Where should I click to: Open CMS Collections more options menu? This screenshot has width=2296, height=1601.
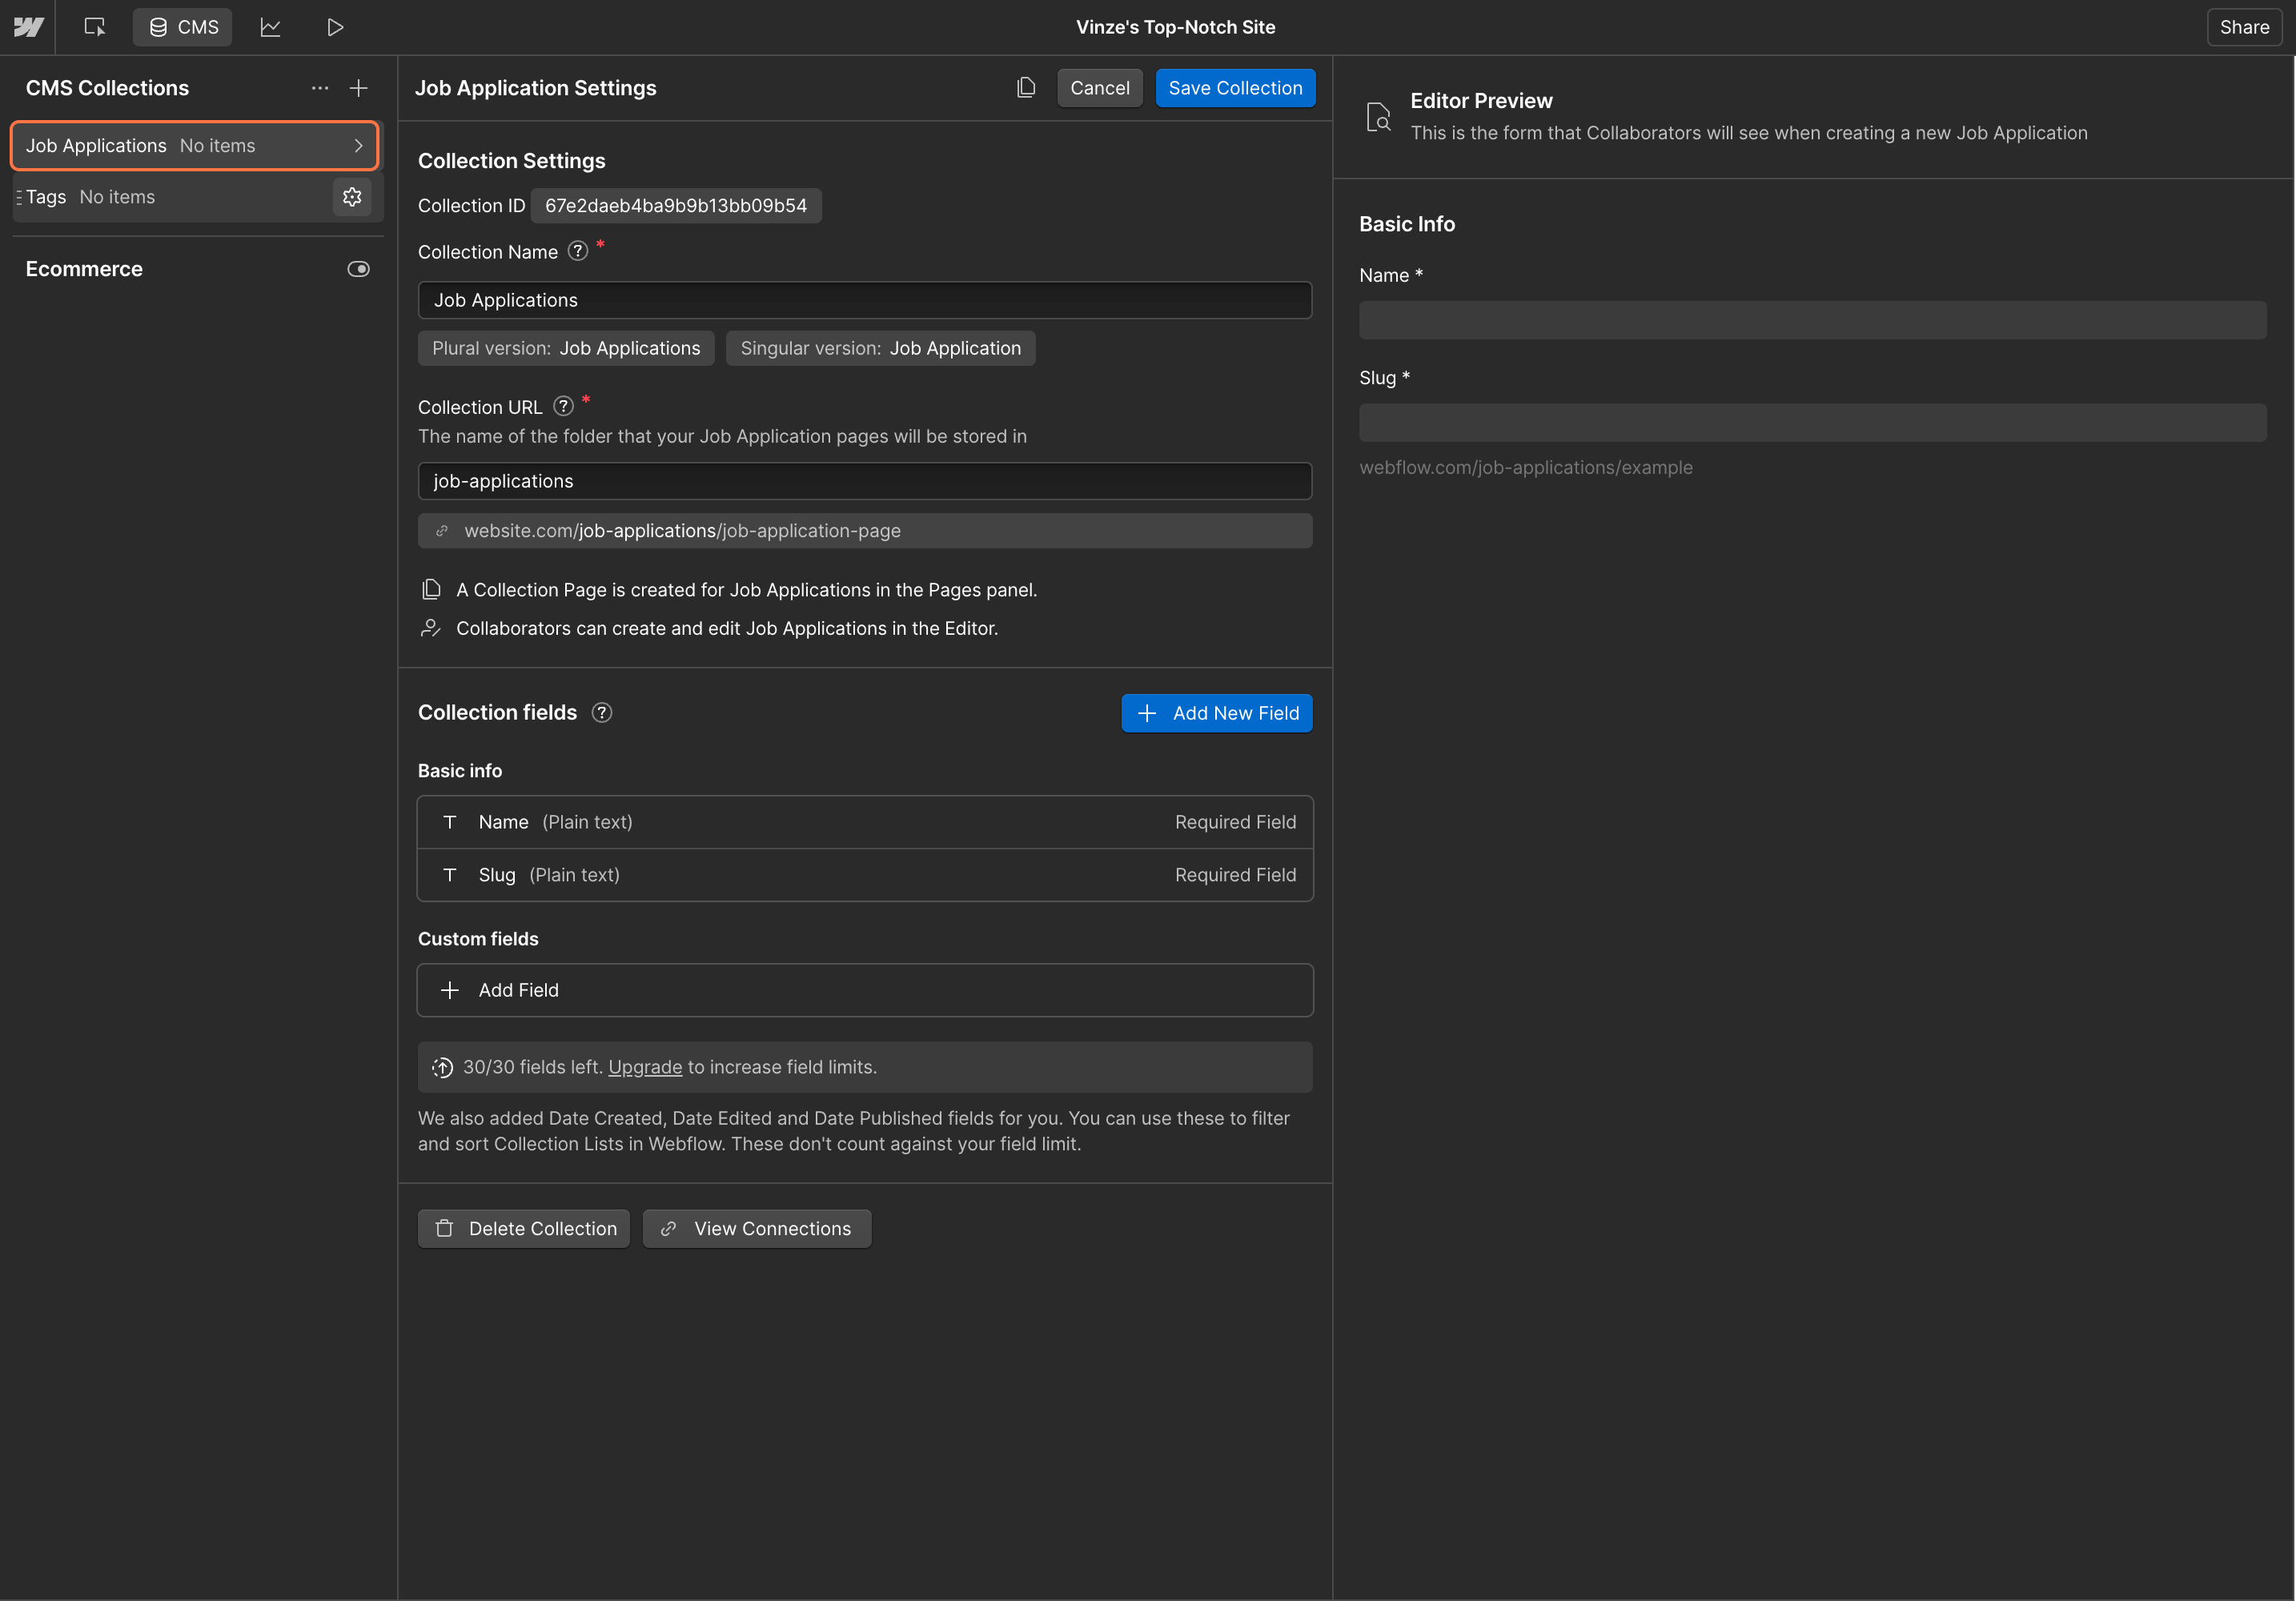coord(320,88)
